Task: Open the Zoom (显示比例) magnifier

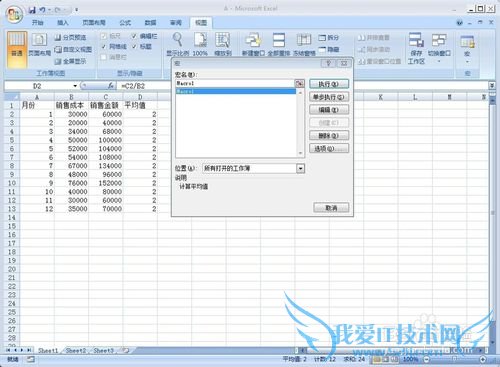Action: pyautogui.click(x=178, y=44)
